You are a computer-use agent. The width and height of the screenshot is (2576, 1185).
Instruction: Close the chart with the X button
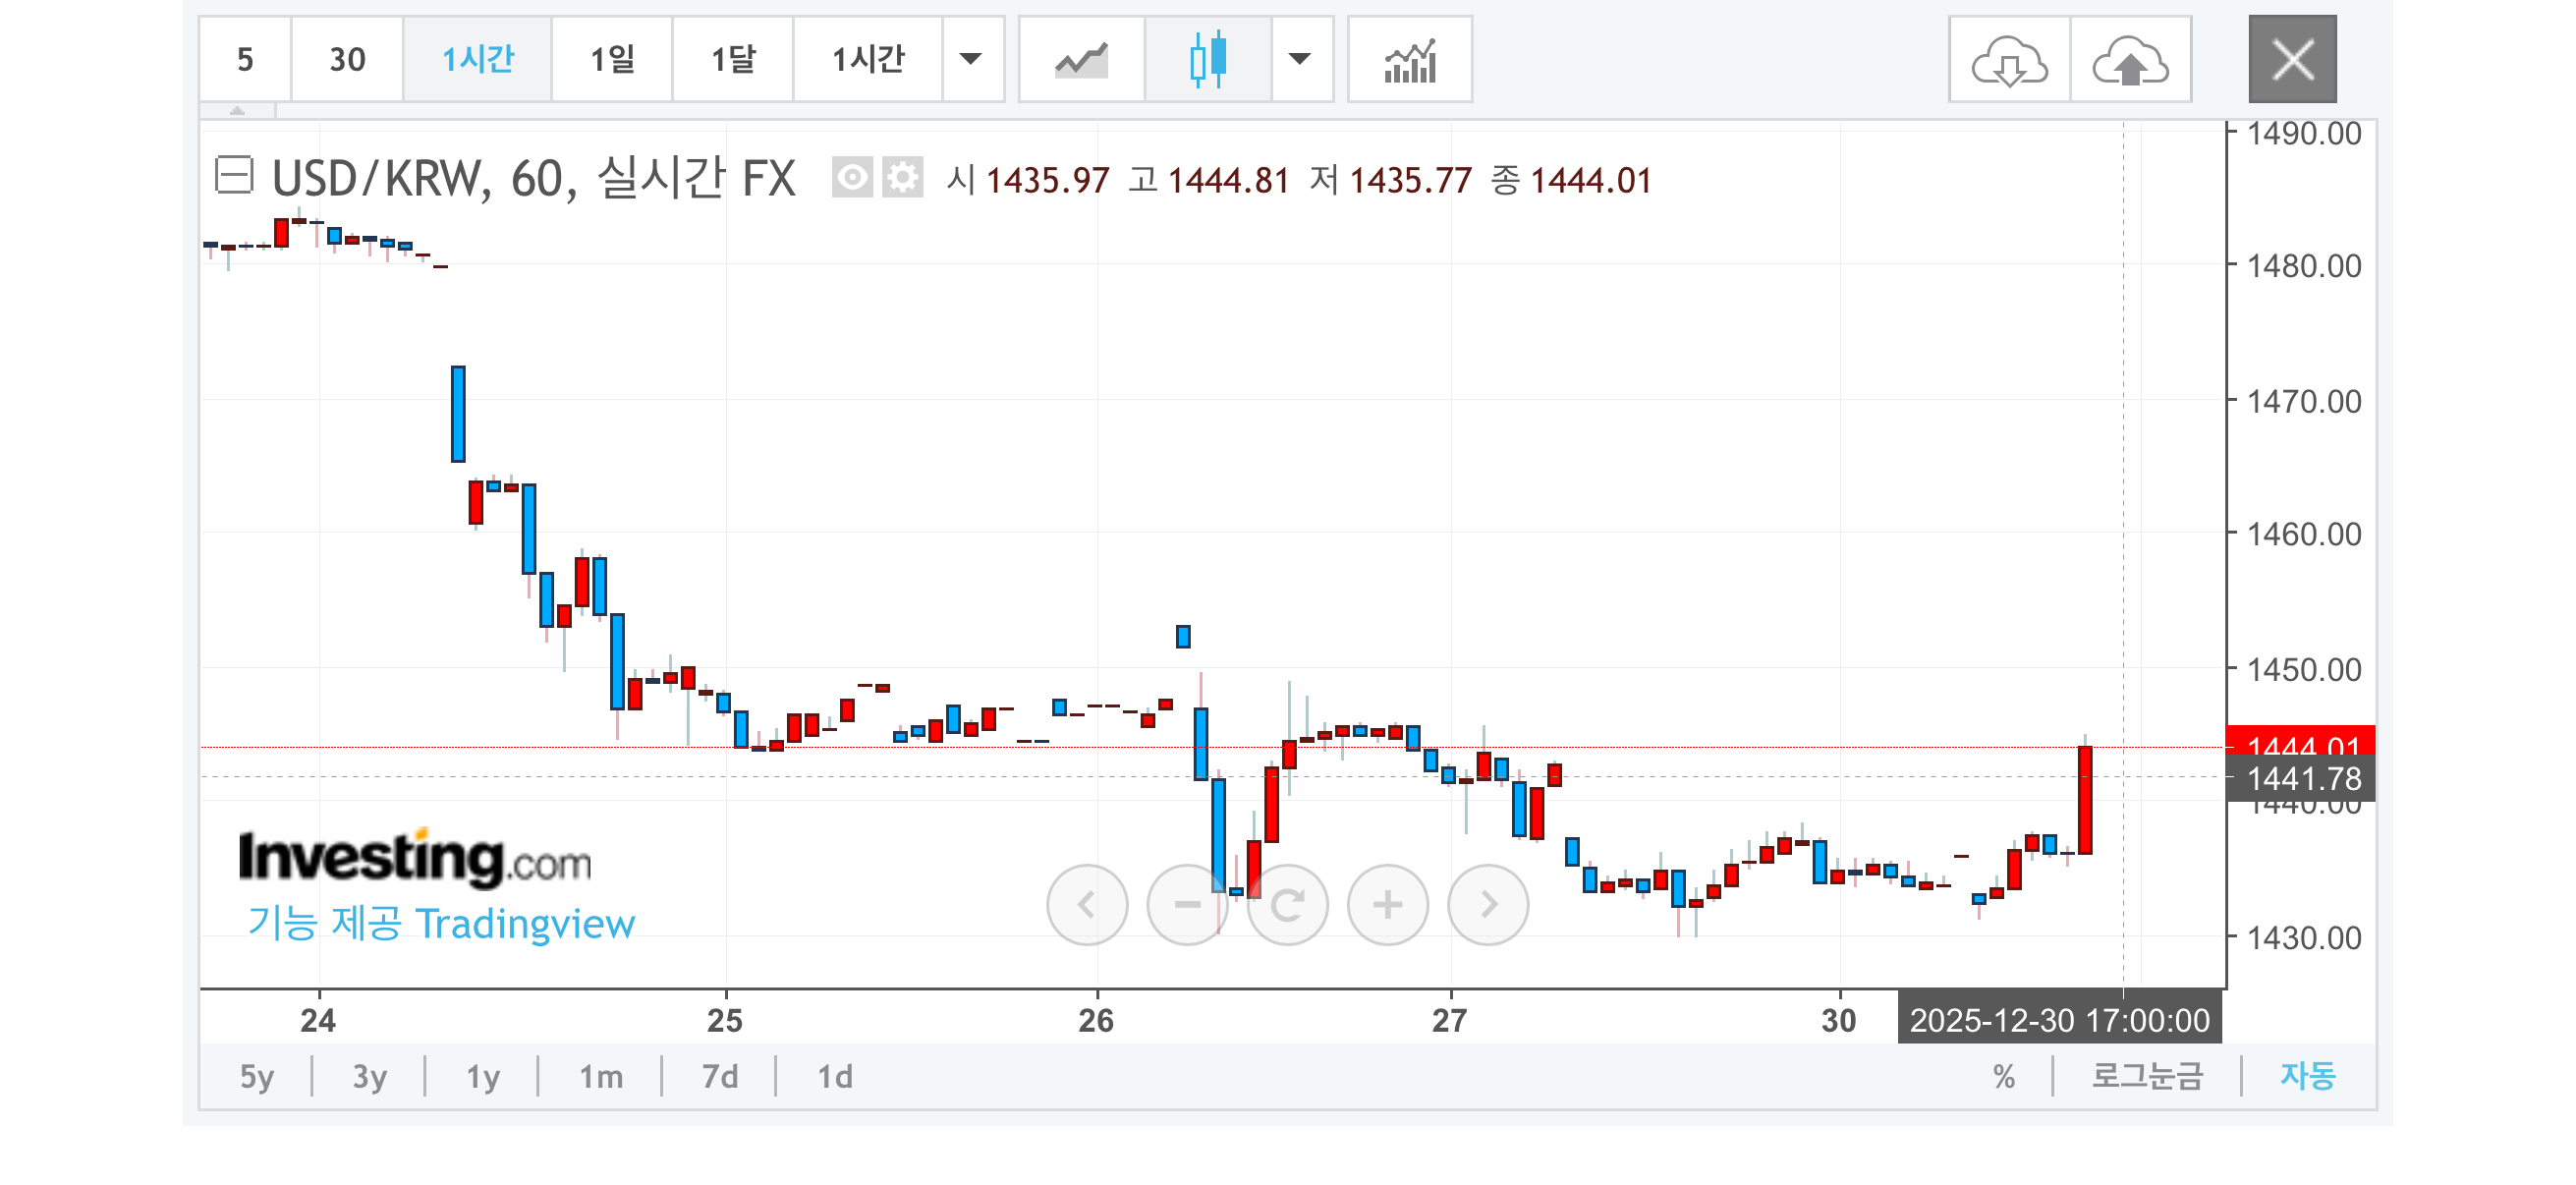tap(2293, 59)
